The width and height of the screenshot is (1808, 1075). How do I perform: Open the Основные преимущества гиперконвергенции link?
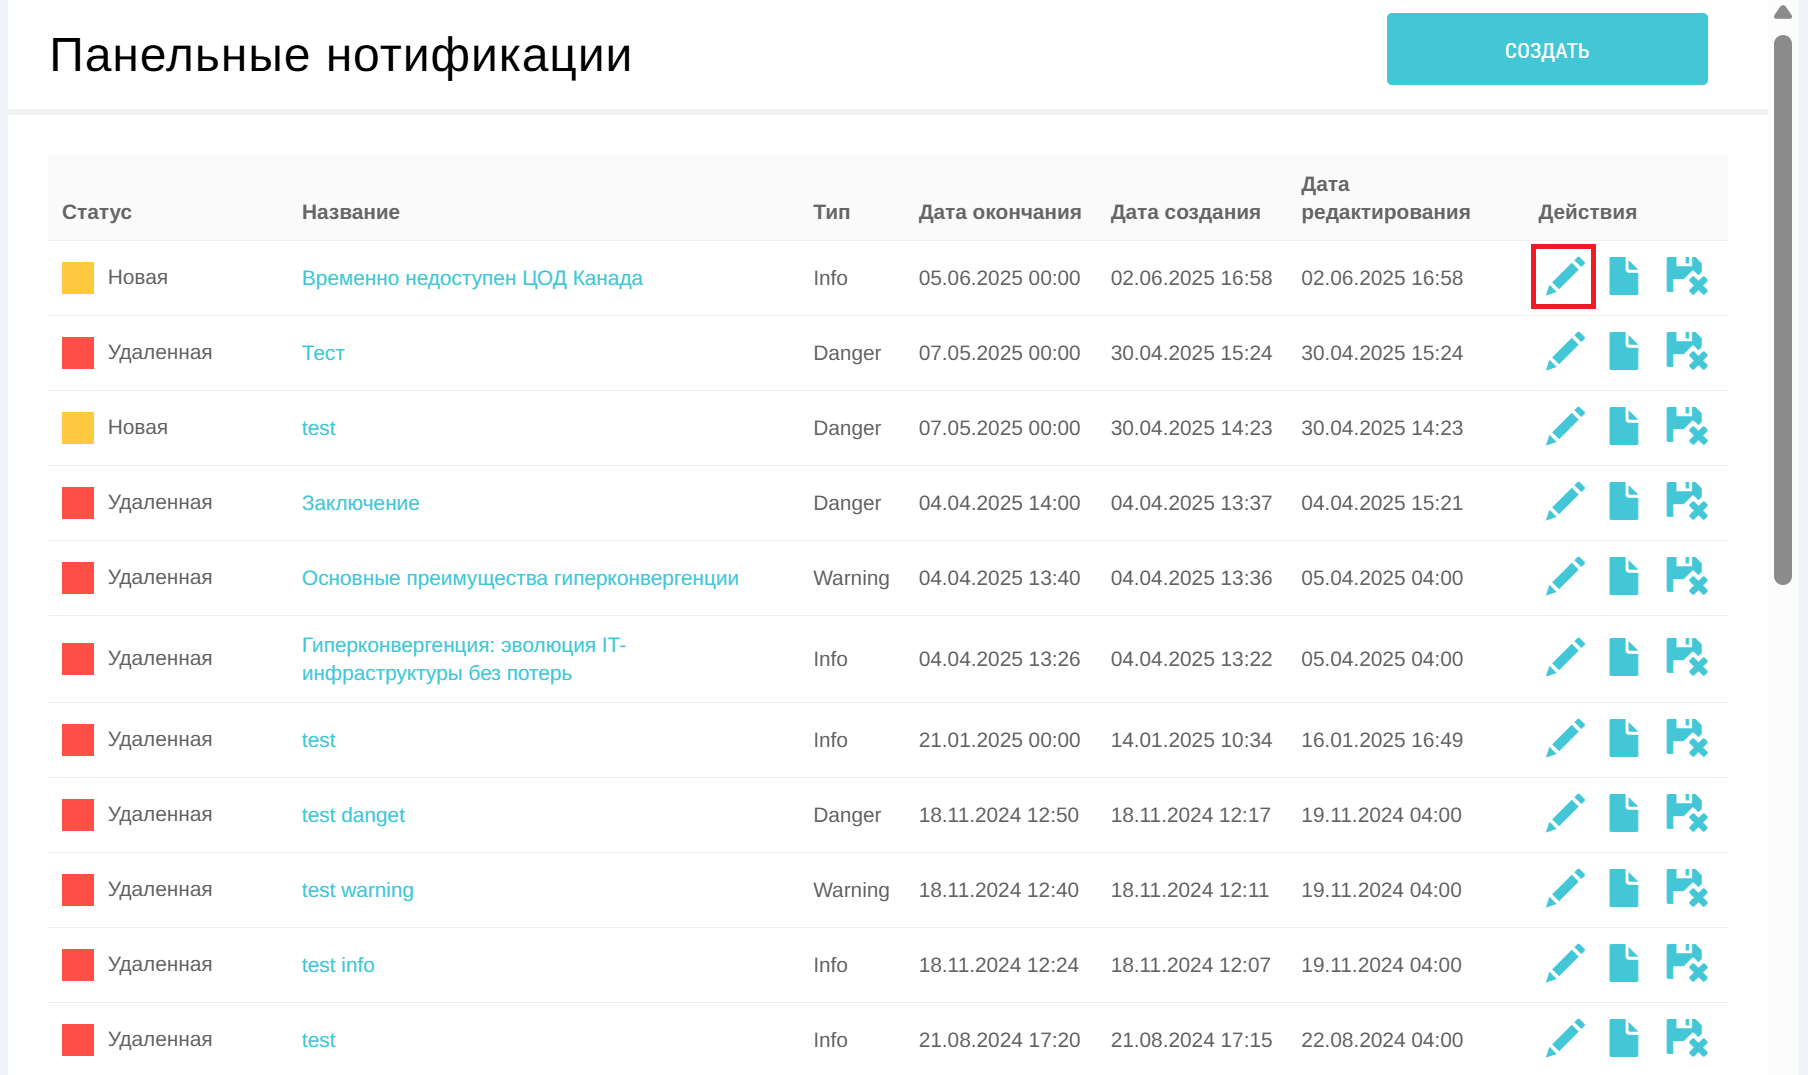click(520, 578)
